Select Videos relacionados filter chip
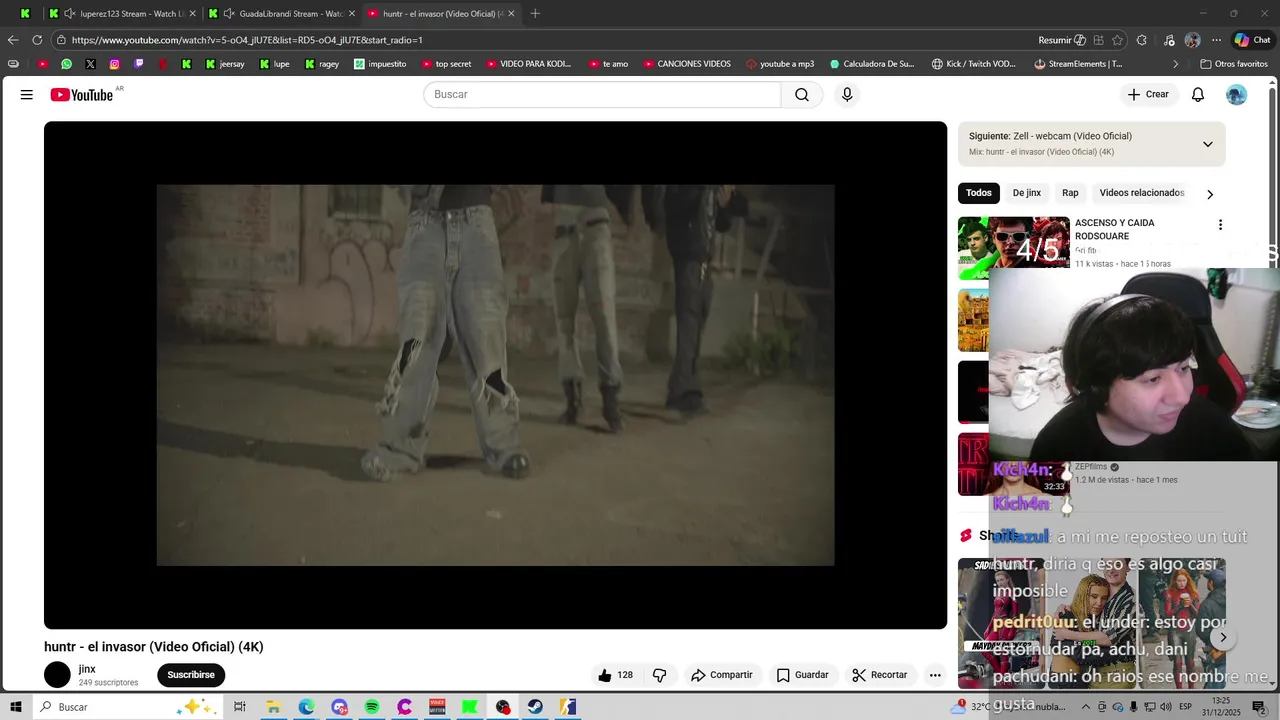 point(1142,193)
